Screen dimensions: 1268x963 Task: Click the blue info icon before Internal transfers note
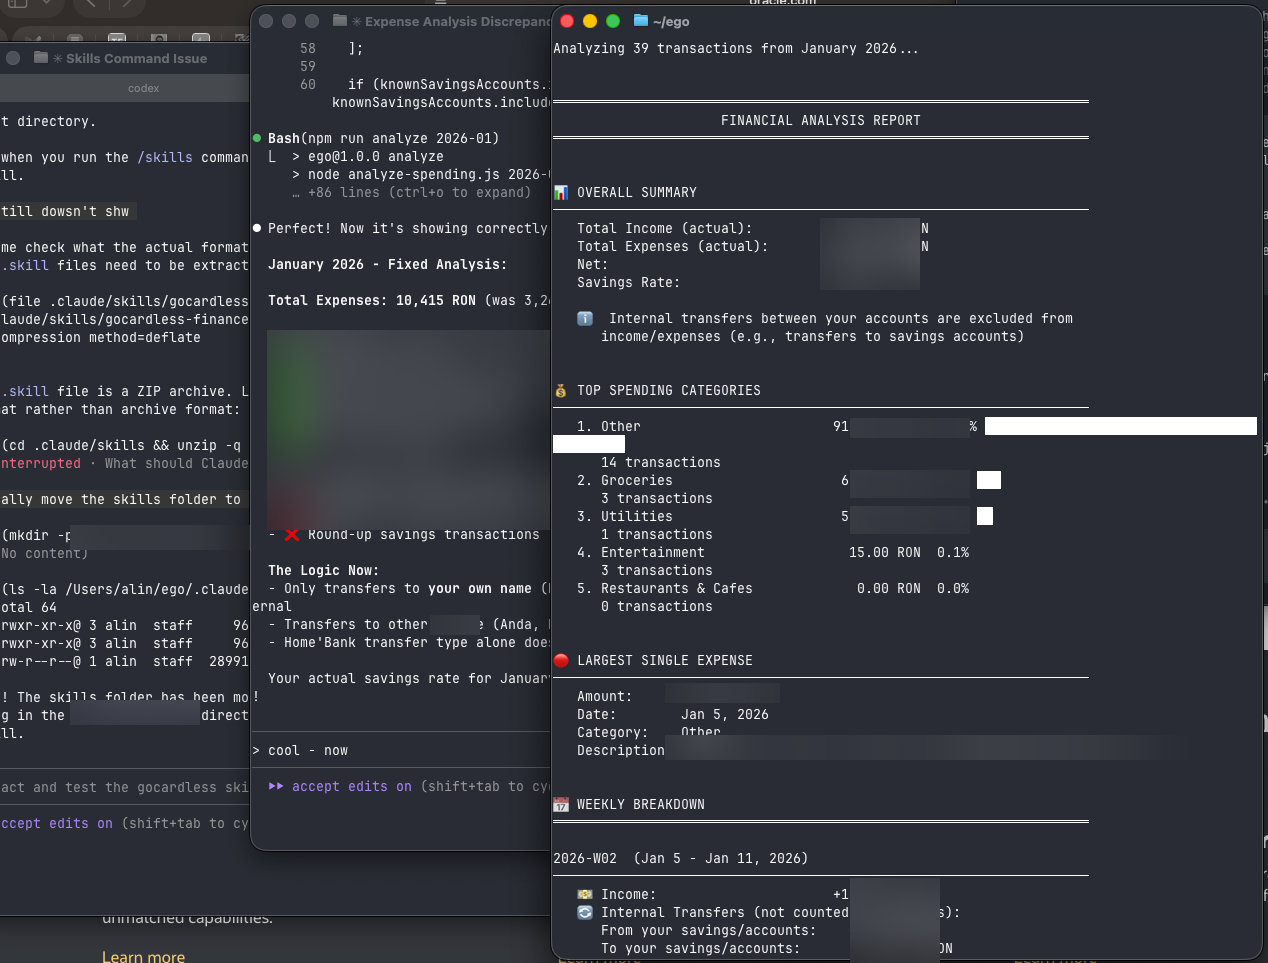585,318
